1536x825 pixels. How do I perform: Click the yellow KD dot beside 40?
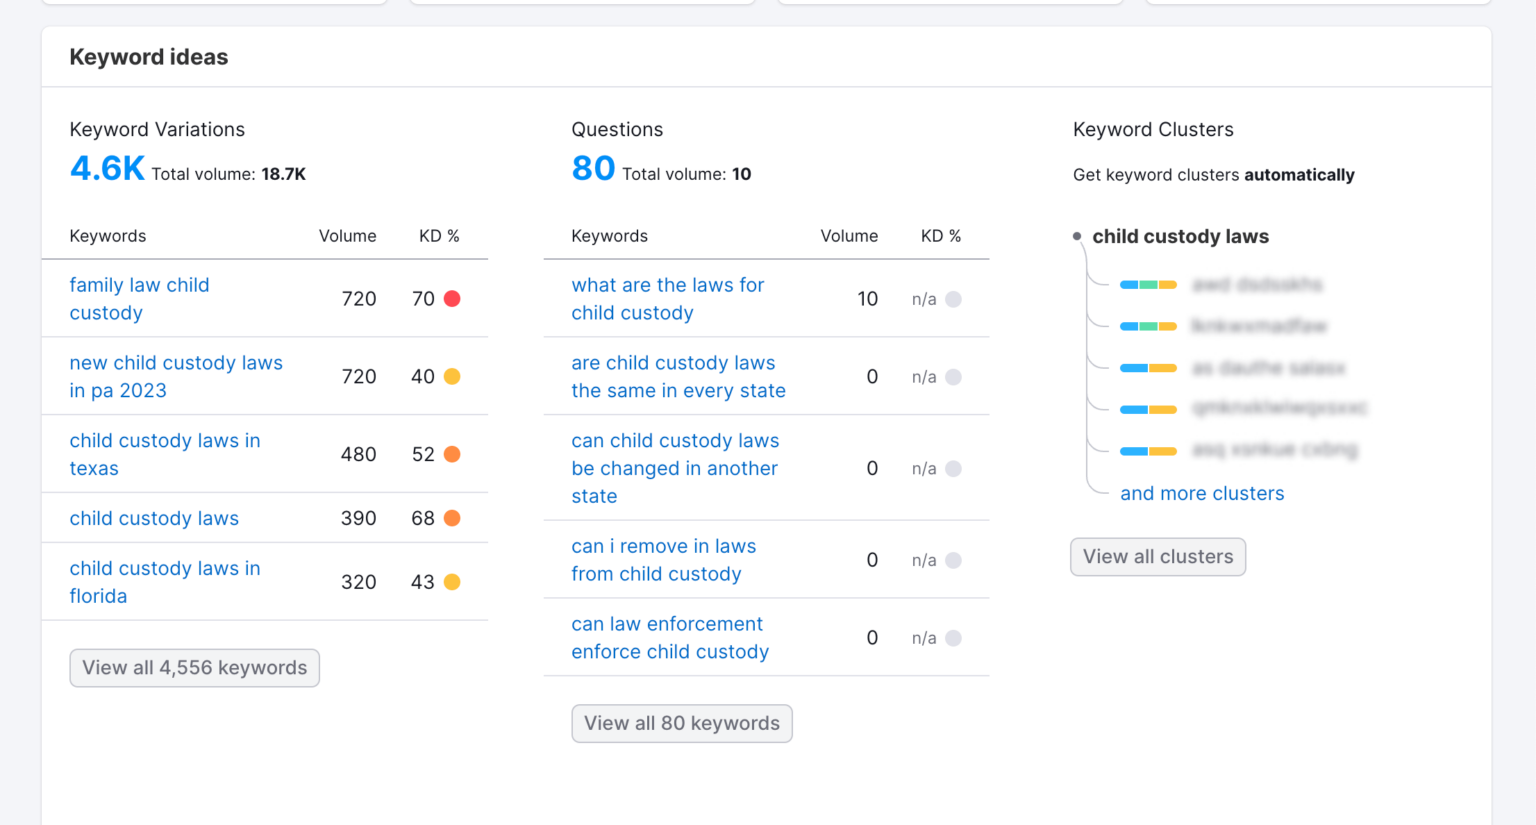click(452, 377)
